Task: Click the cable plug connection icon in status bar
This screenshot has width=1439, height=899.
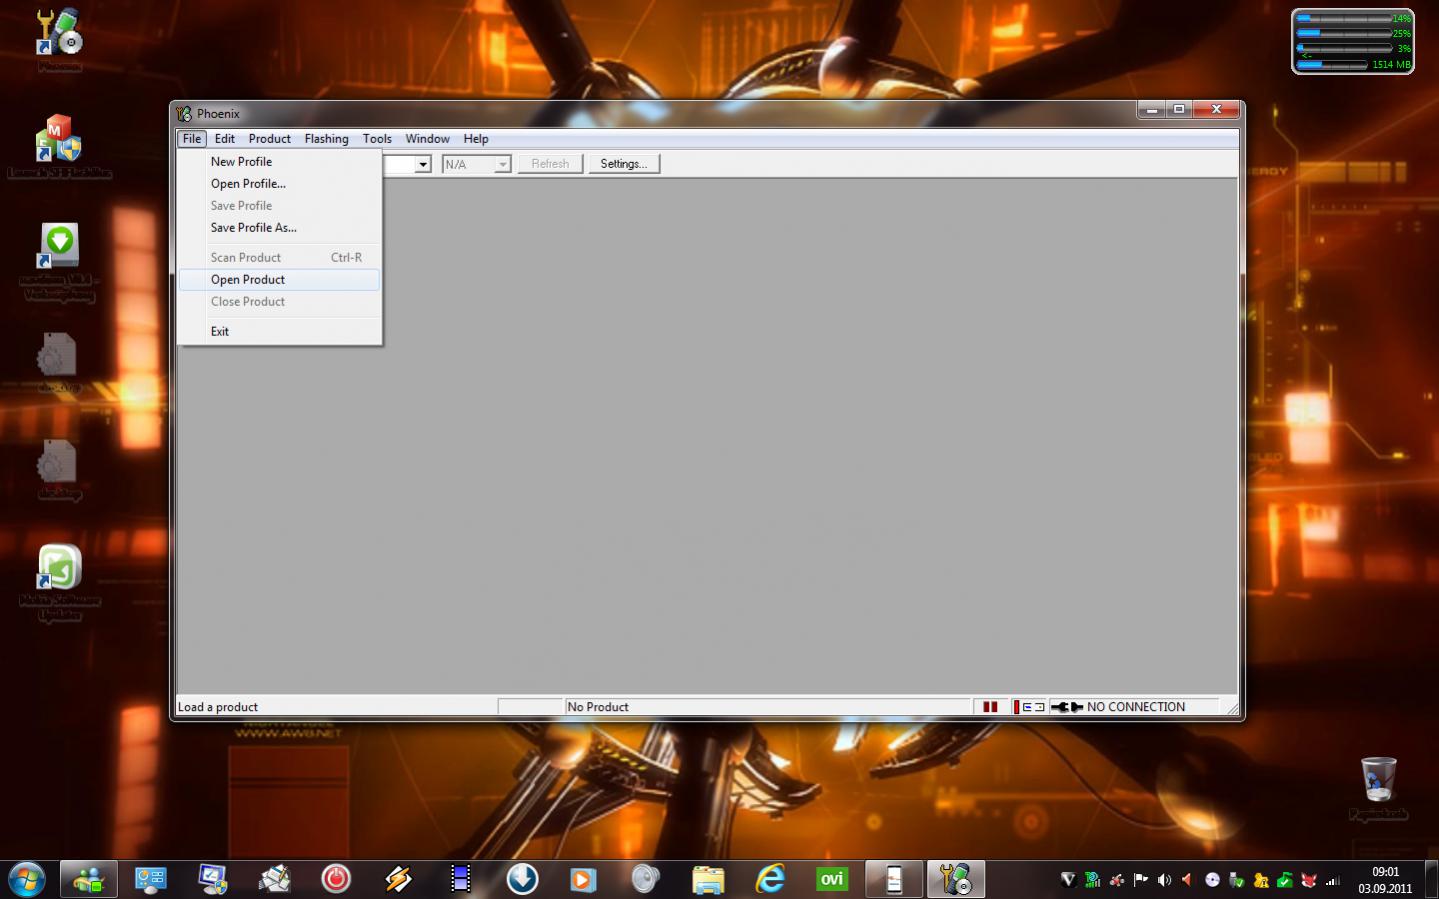Action: coord(1067,707)
